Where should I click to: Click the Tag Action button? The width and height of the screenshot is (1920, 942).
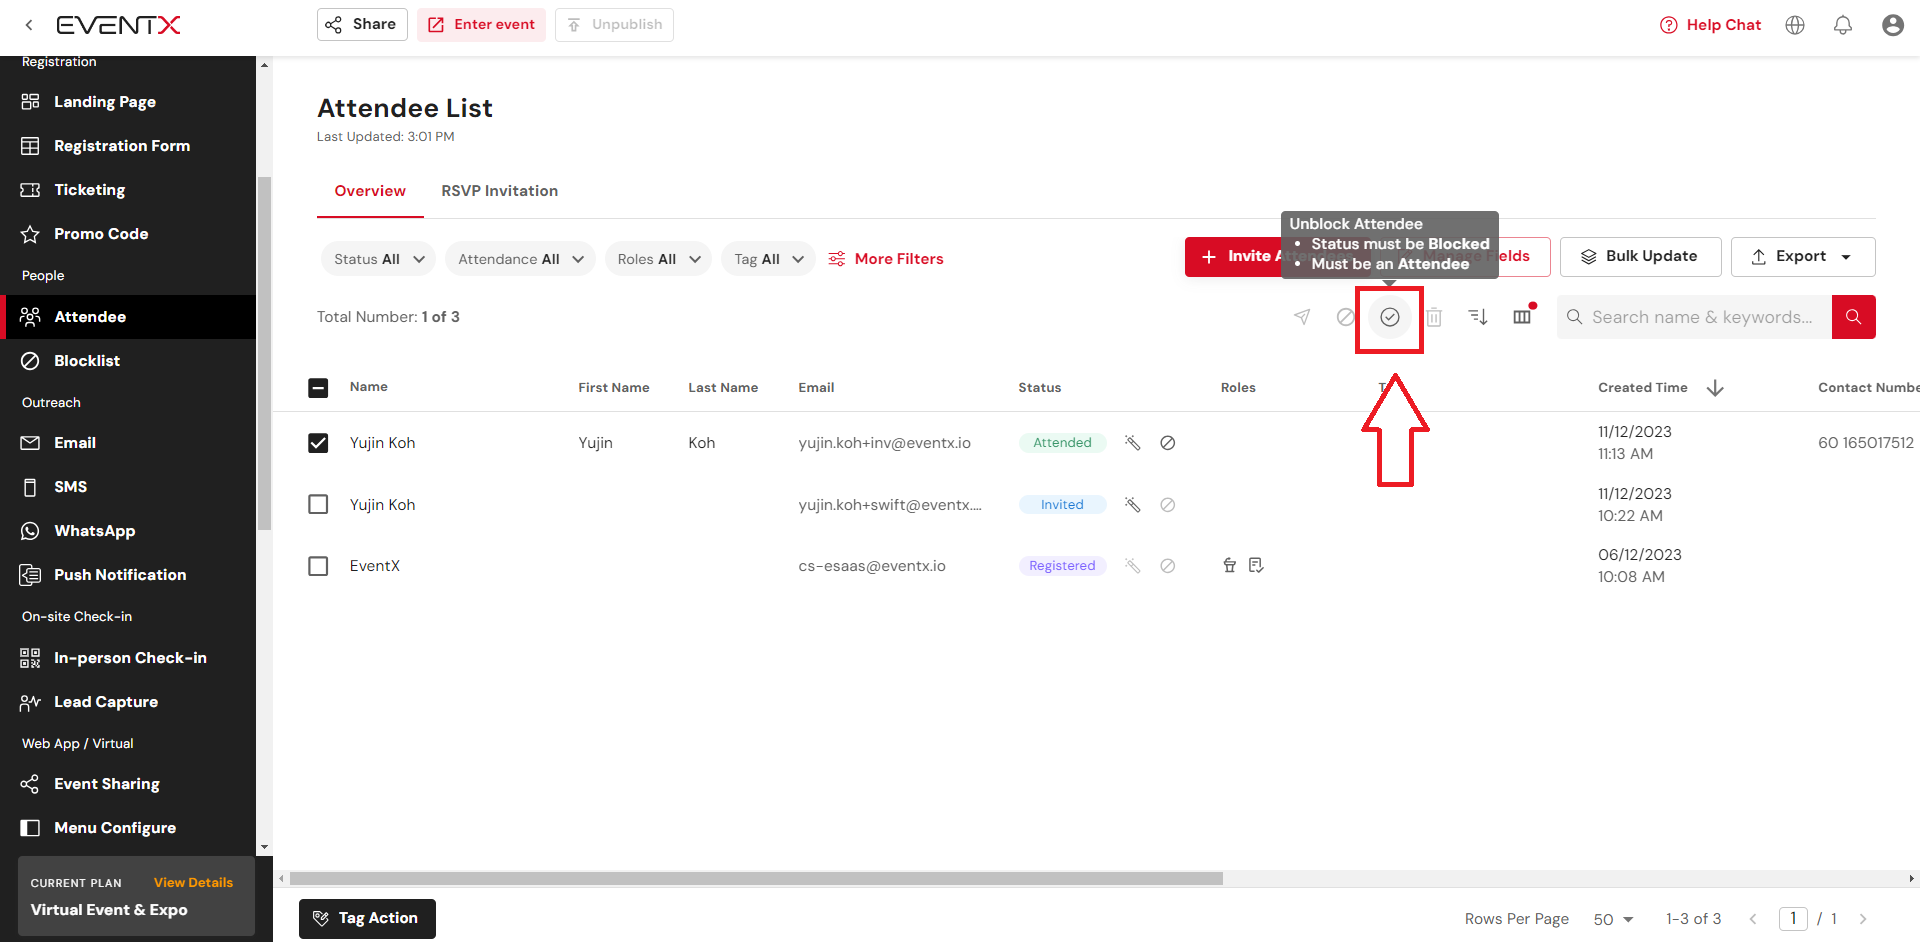(x=367, y=918)
